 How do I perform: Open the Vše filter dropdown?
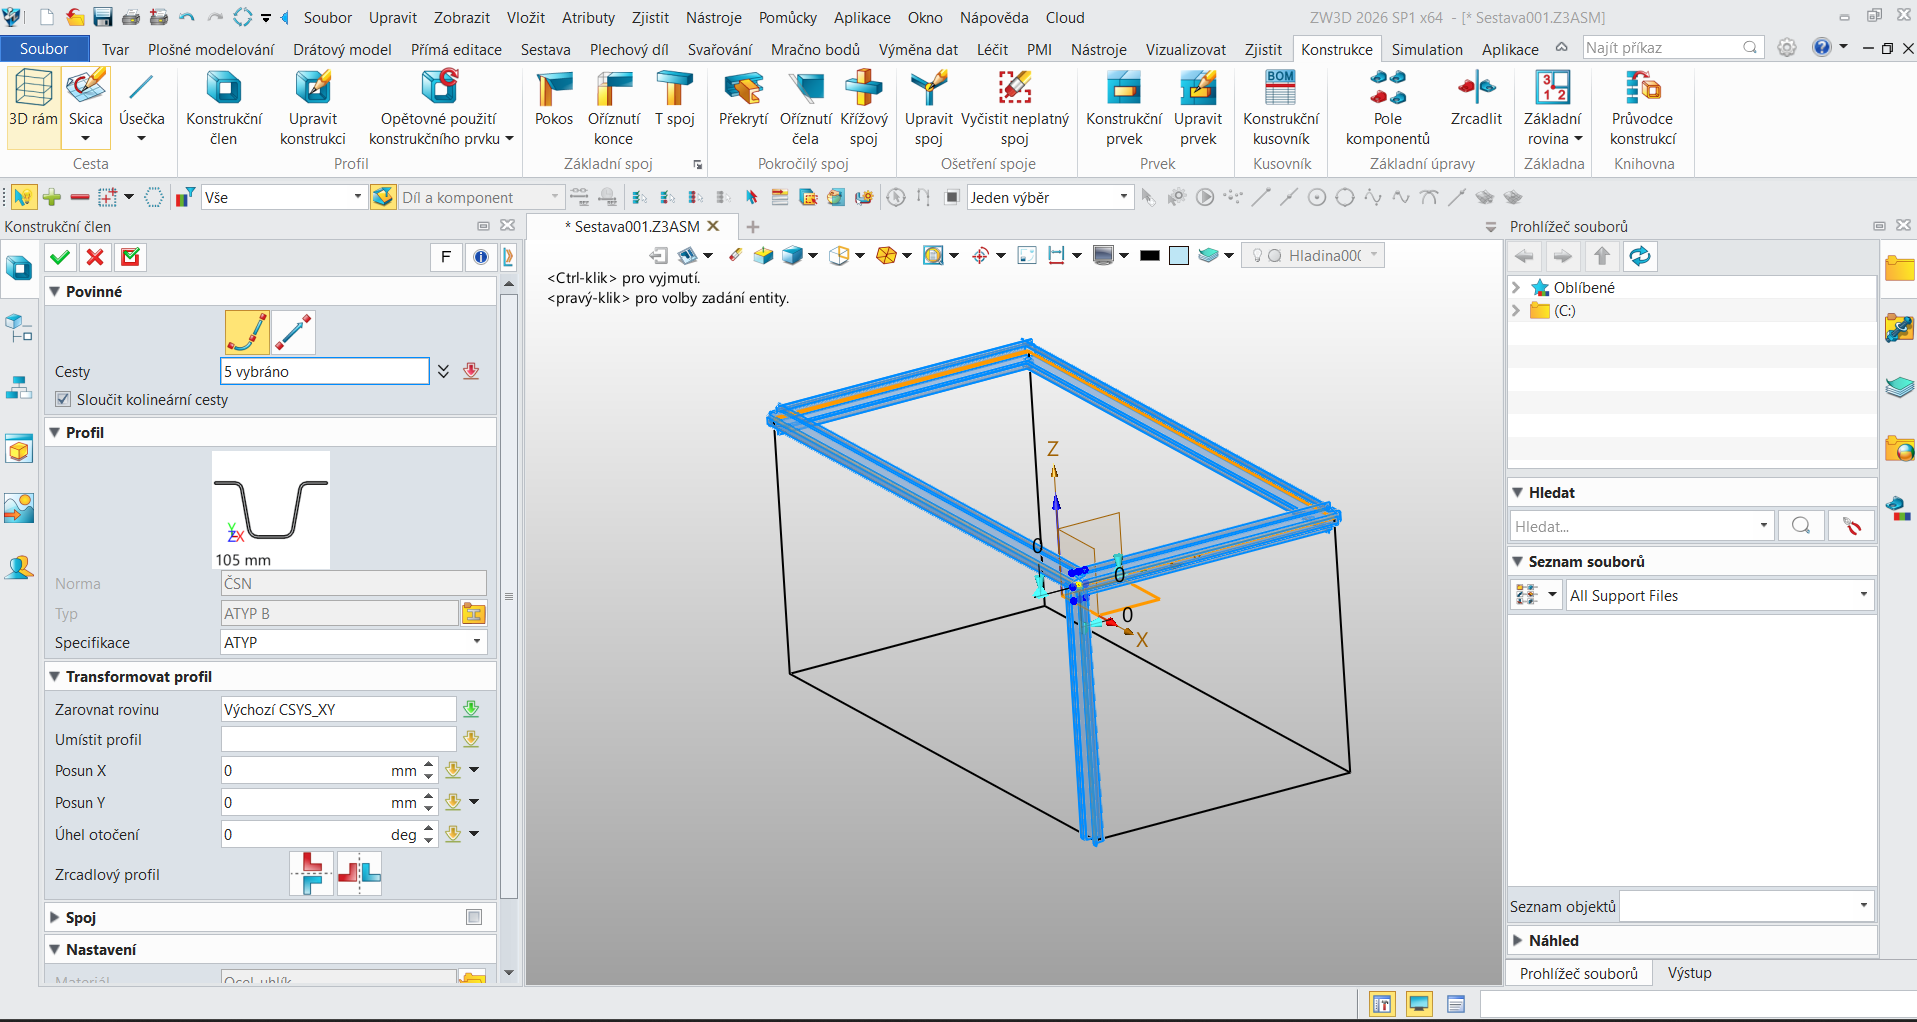(357, 197)
